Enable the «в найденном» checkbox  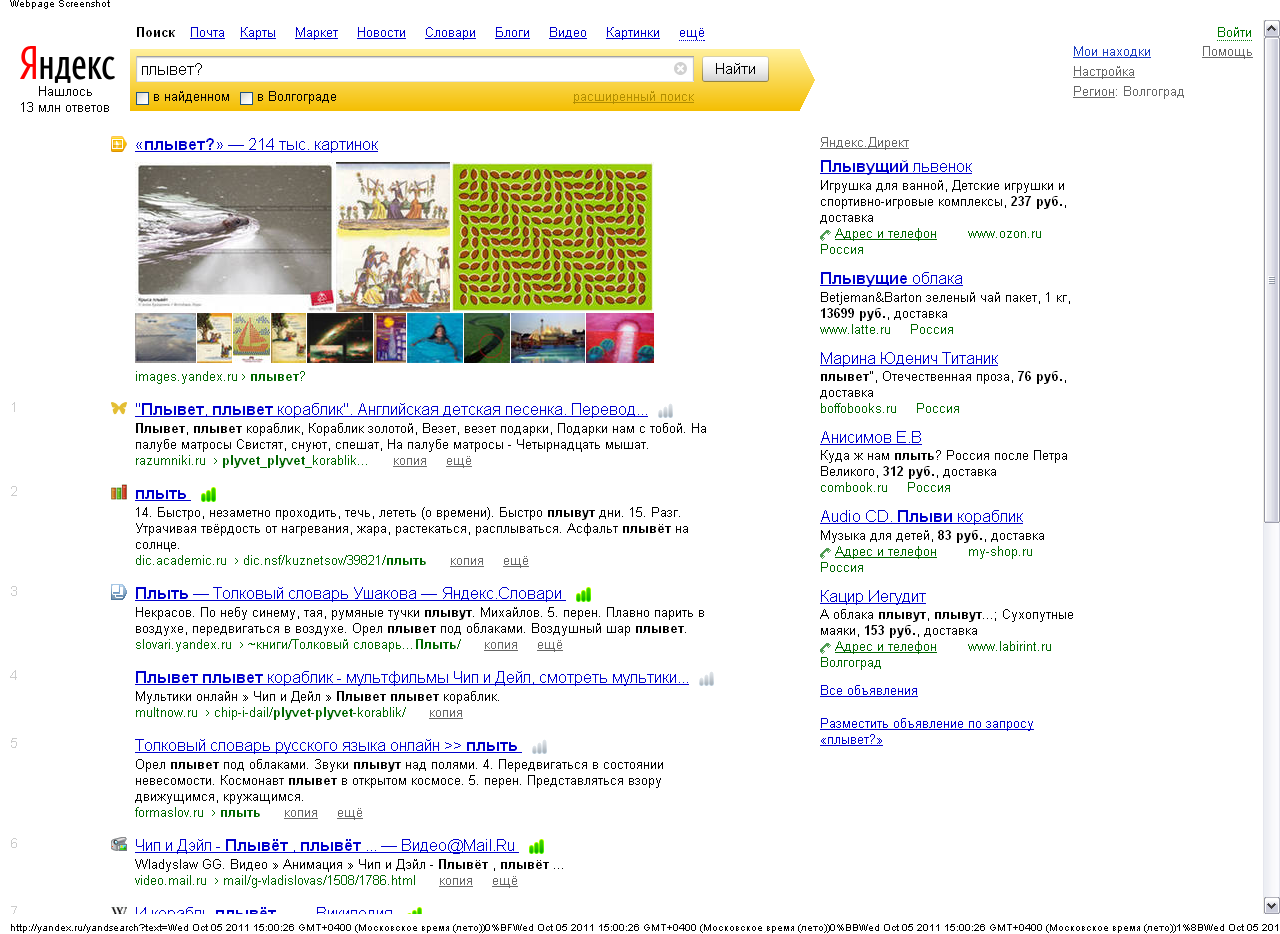pyautogui.click(x=142, y=98)
